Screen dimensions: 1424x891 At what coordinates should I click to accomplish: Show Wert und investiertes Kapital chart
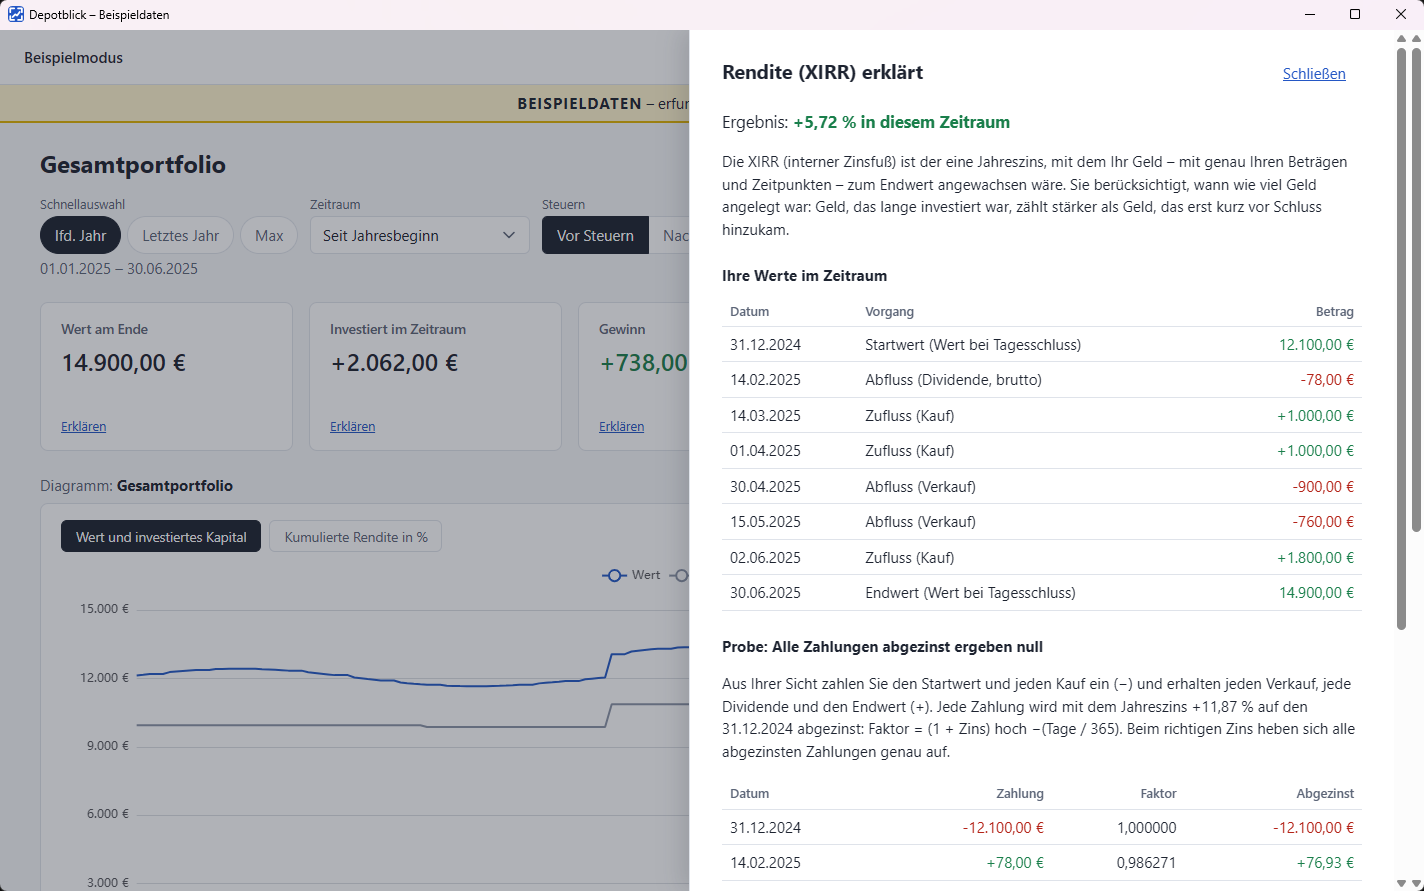coord(161,537)
